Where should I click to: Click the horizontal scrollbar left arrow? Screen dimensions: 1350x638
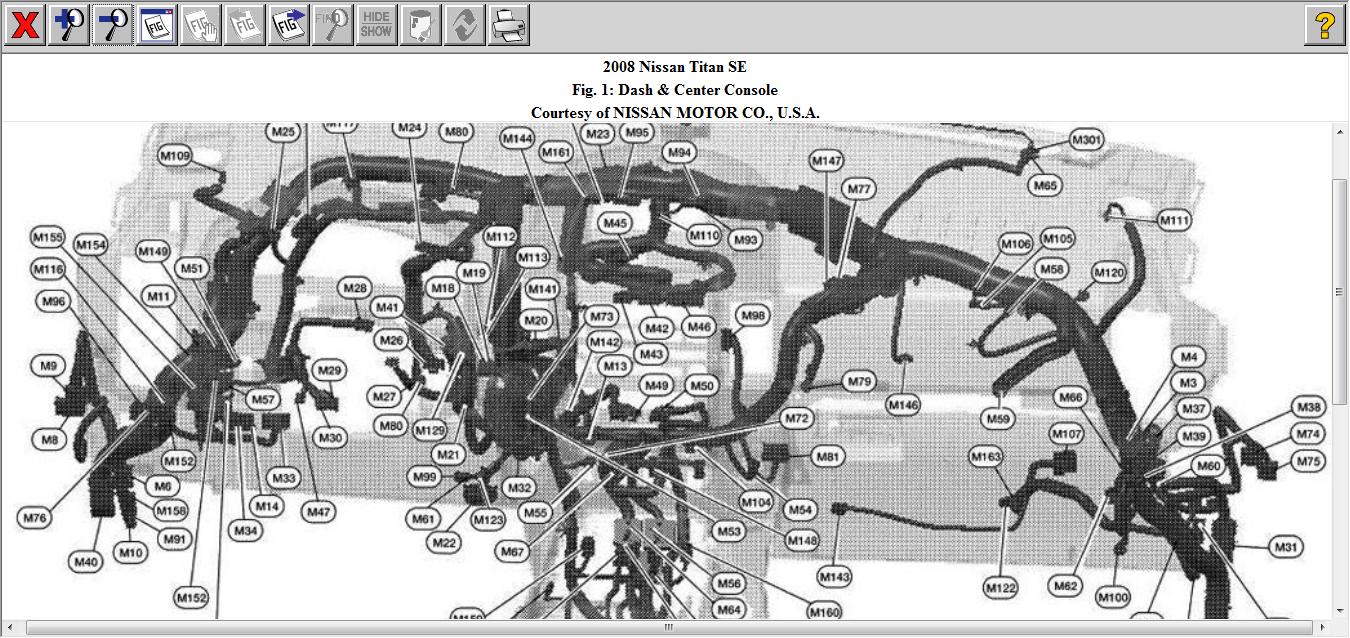click(11, 628)
